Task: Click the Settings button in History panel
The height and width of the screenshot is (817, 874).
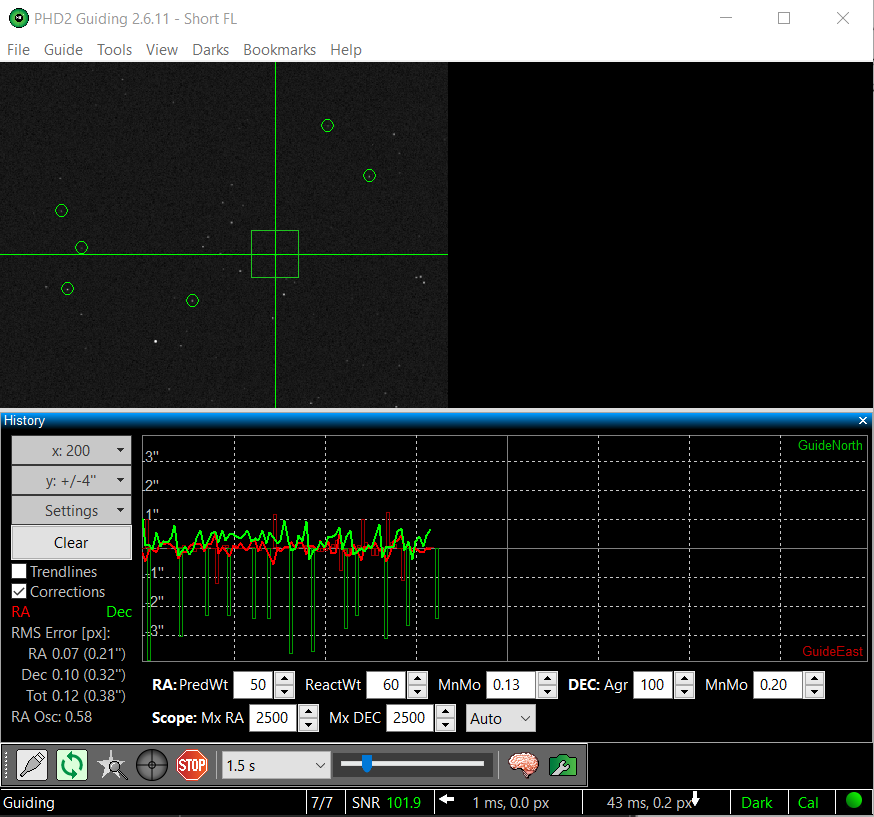Action: pos(71,511)
